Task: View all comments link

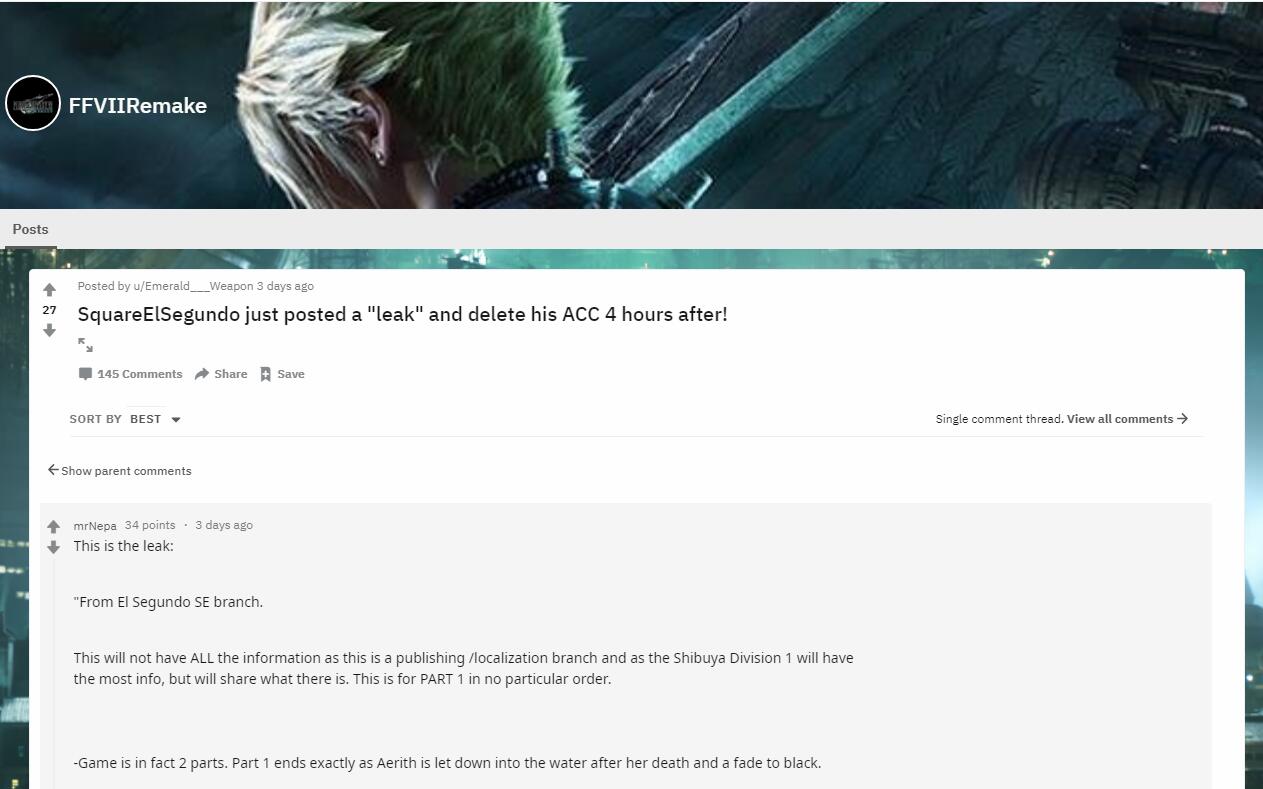Action: click(x=1127, y=419)
